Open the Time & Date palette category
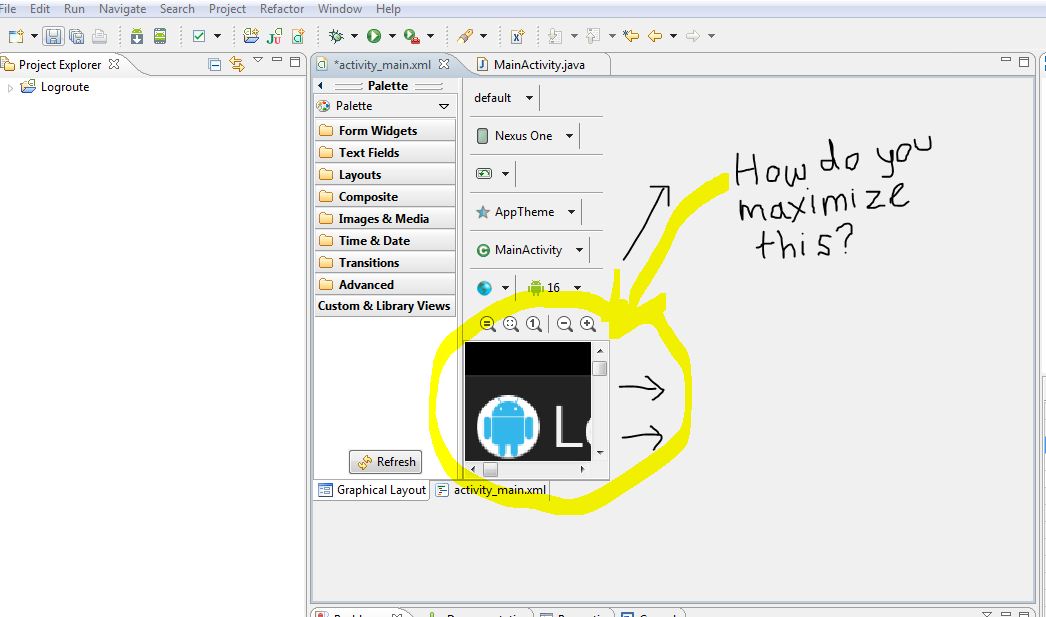This screenshot has height=617, width=1046. pos(385,241)
